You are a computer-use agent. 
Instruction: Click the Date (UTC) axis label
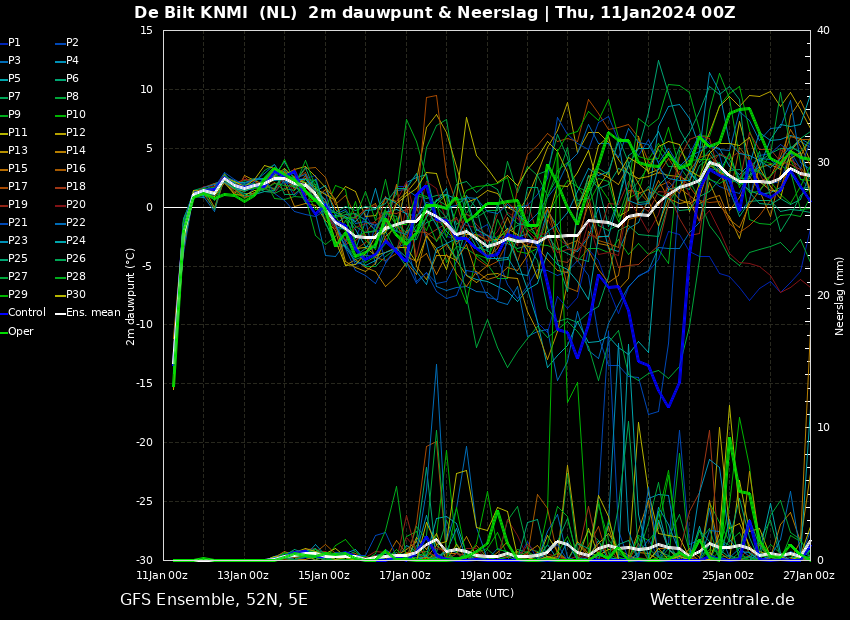coord(485,593)
